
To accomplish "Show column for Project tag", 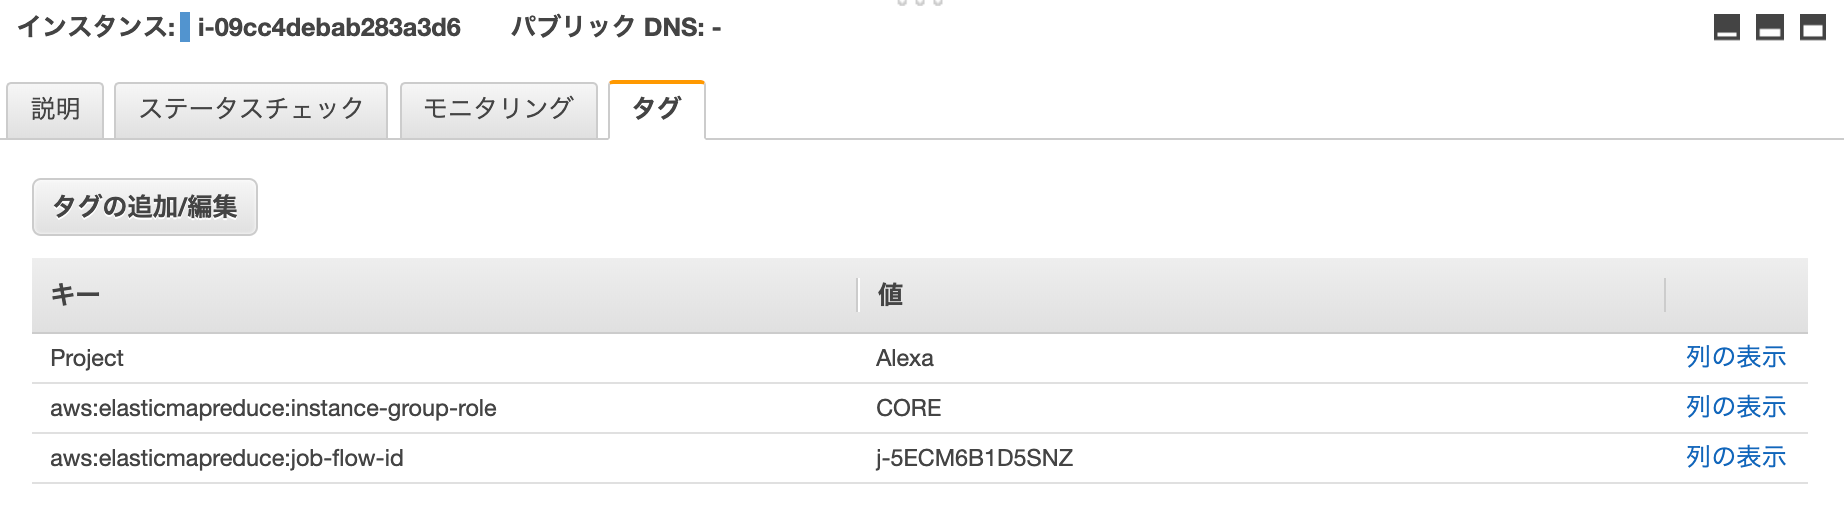I will click(1736, 357).
